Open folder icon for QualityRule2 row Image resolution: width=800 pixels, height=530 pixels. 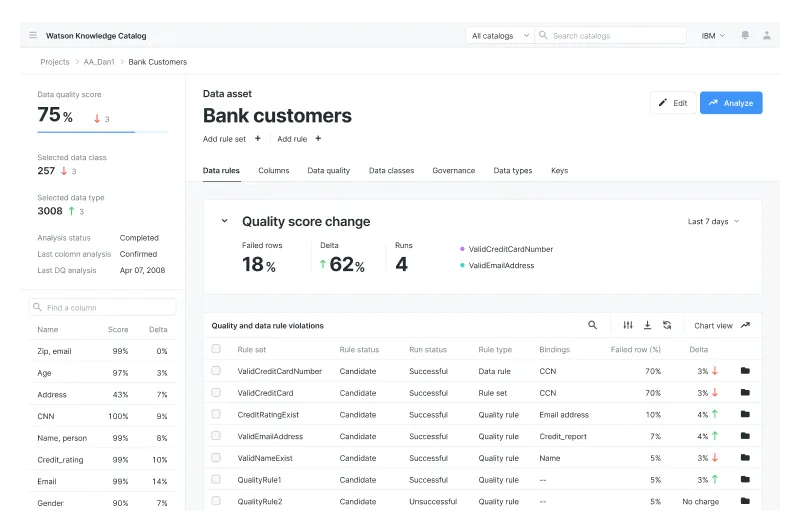pos(745,501)
